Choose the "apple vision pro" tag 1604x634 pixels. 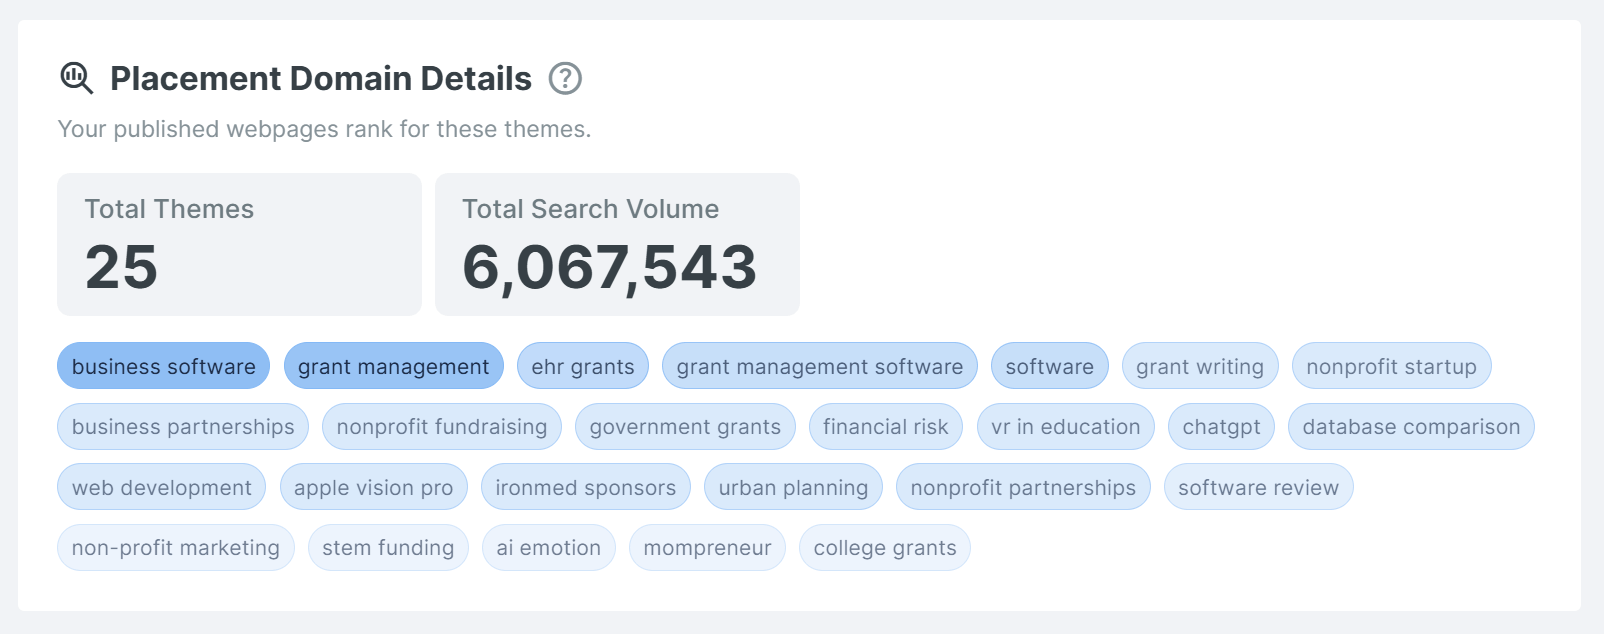[x=373, y=488]
